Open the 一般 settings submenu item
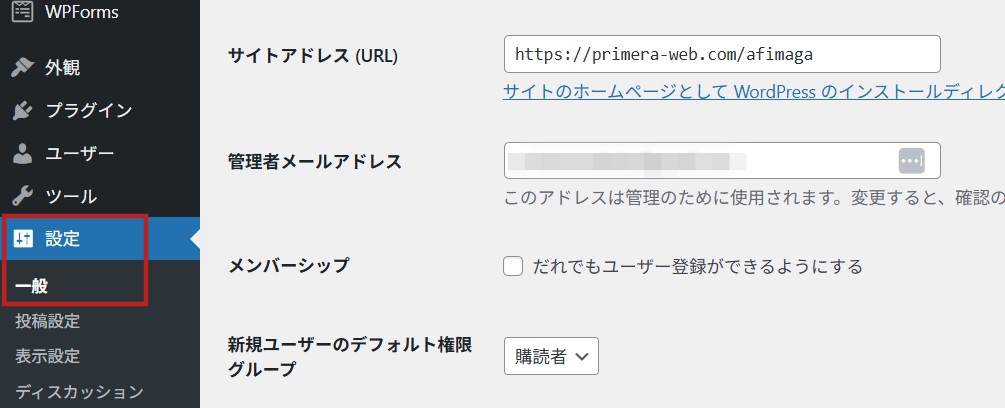 (32, 286)
